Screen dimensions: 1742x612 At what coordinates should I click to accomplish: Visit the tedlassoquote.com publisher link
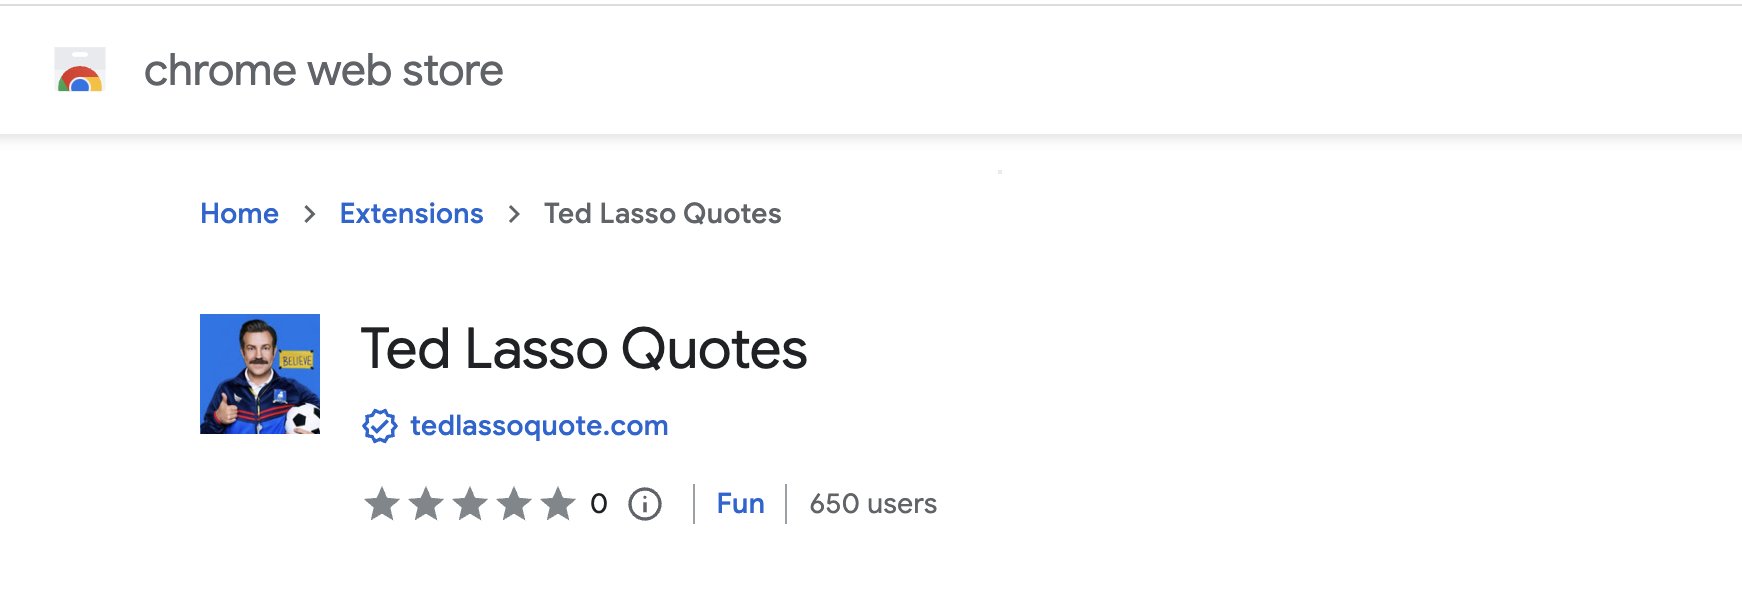[539, 426]
